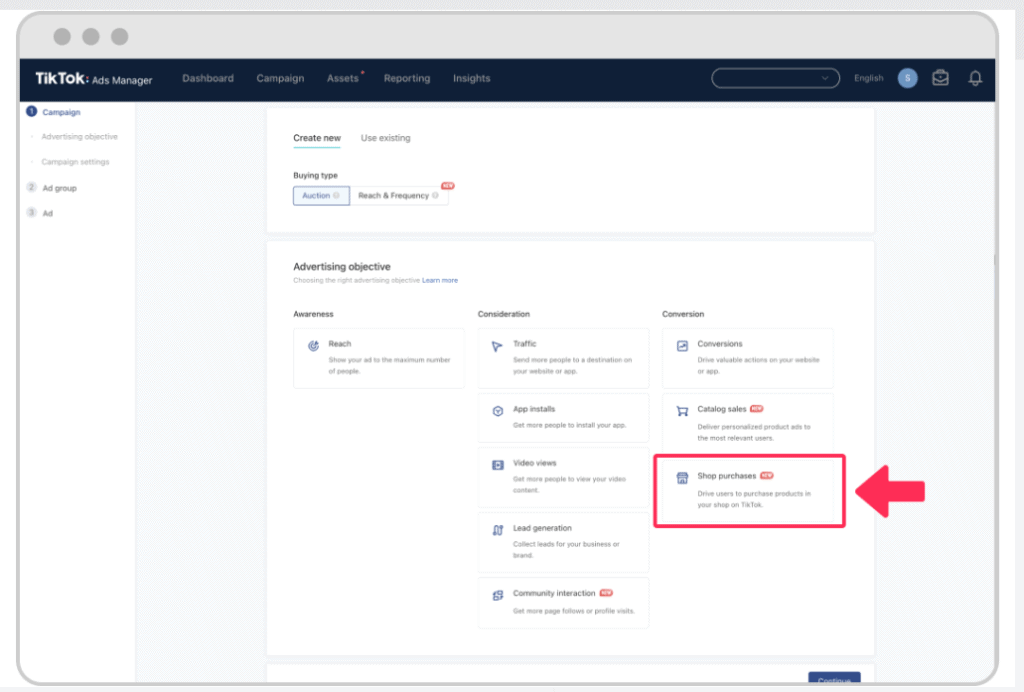Image resolution: width=1024 pixels, height=692 pixels.
Task: Select the Conversions objective card
Action: (748, 358)
